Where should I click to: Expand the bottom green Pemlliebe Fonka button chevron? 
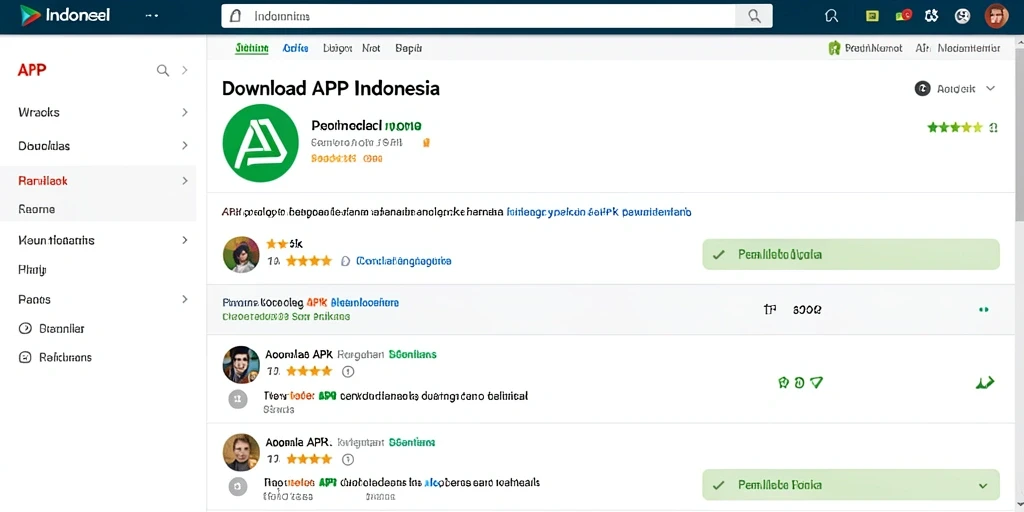coord(982,485)
